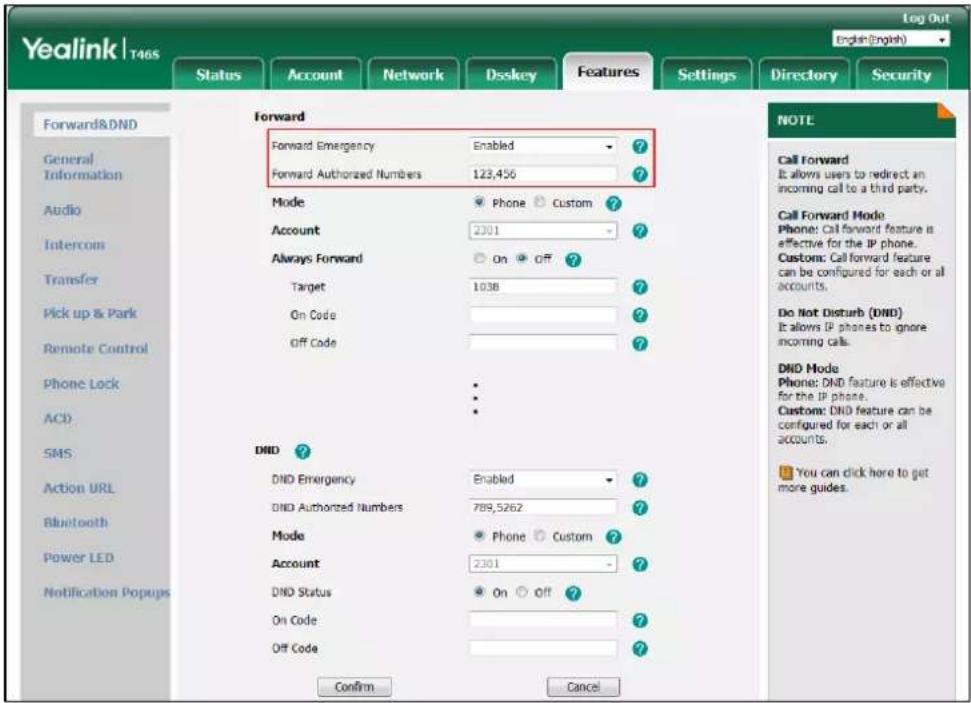
Task: Switch to the Network tab
Action: click(x=413, y=75)
